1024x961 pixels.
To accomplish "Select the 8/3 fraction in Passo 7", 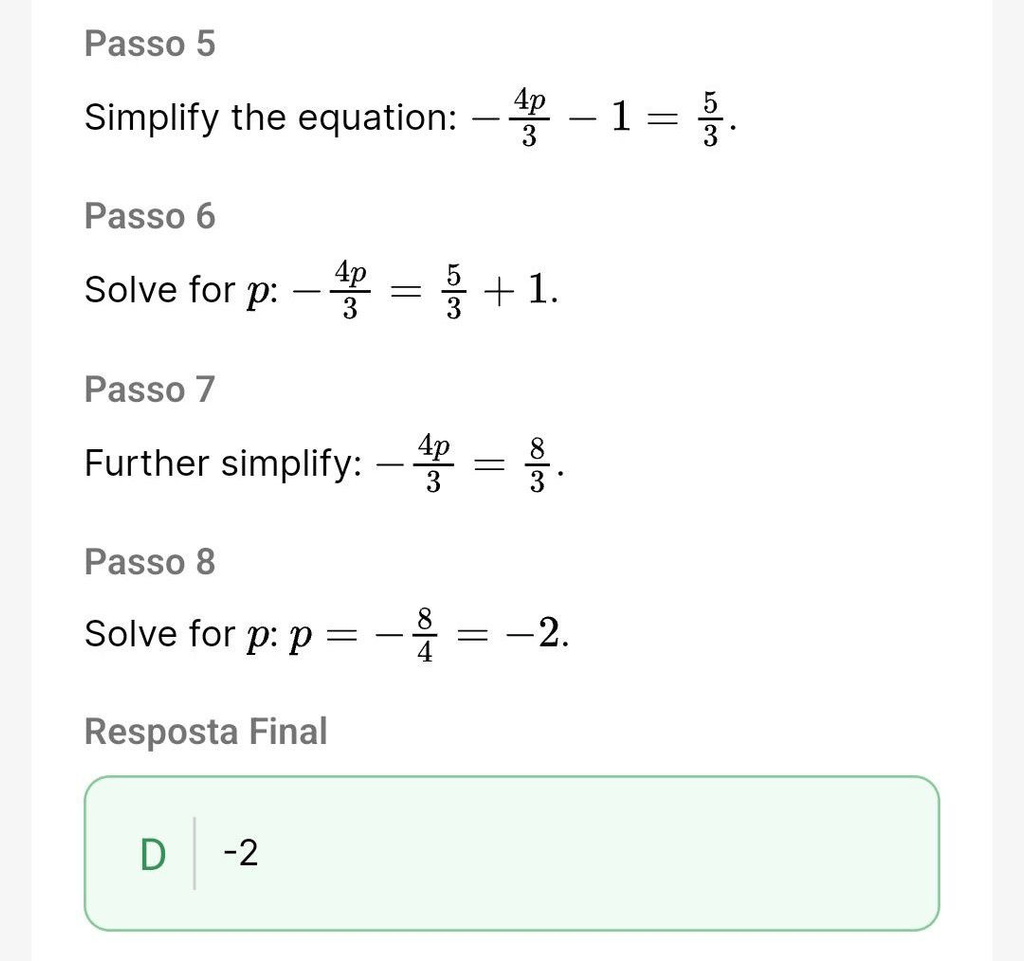I will 537,464.
